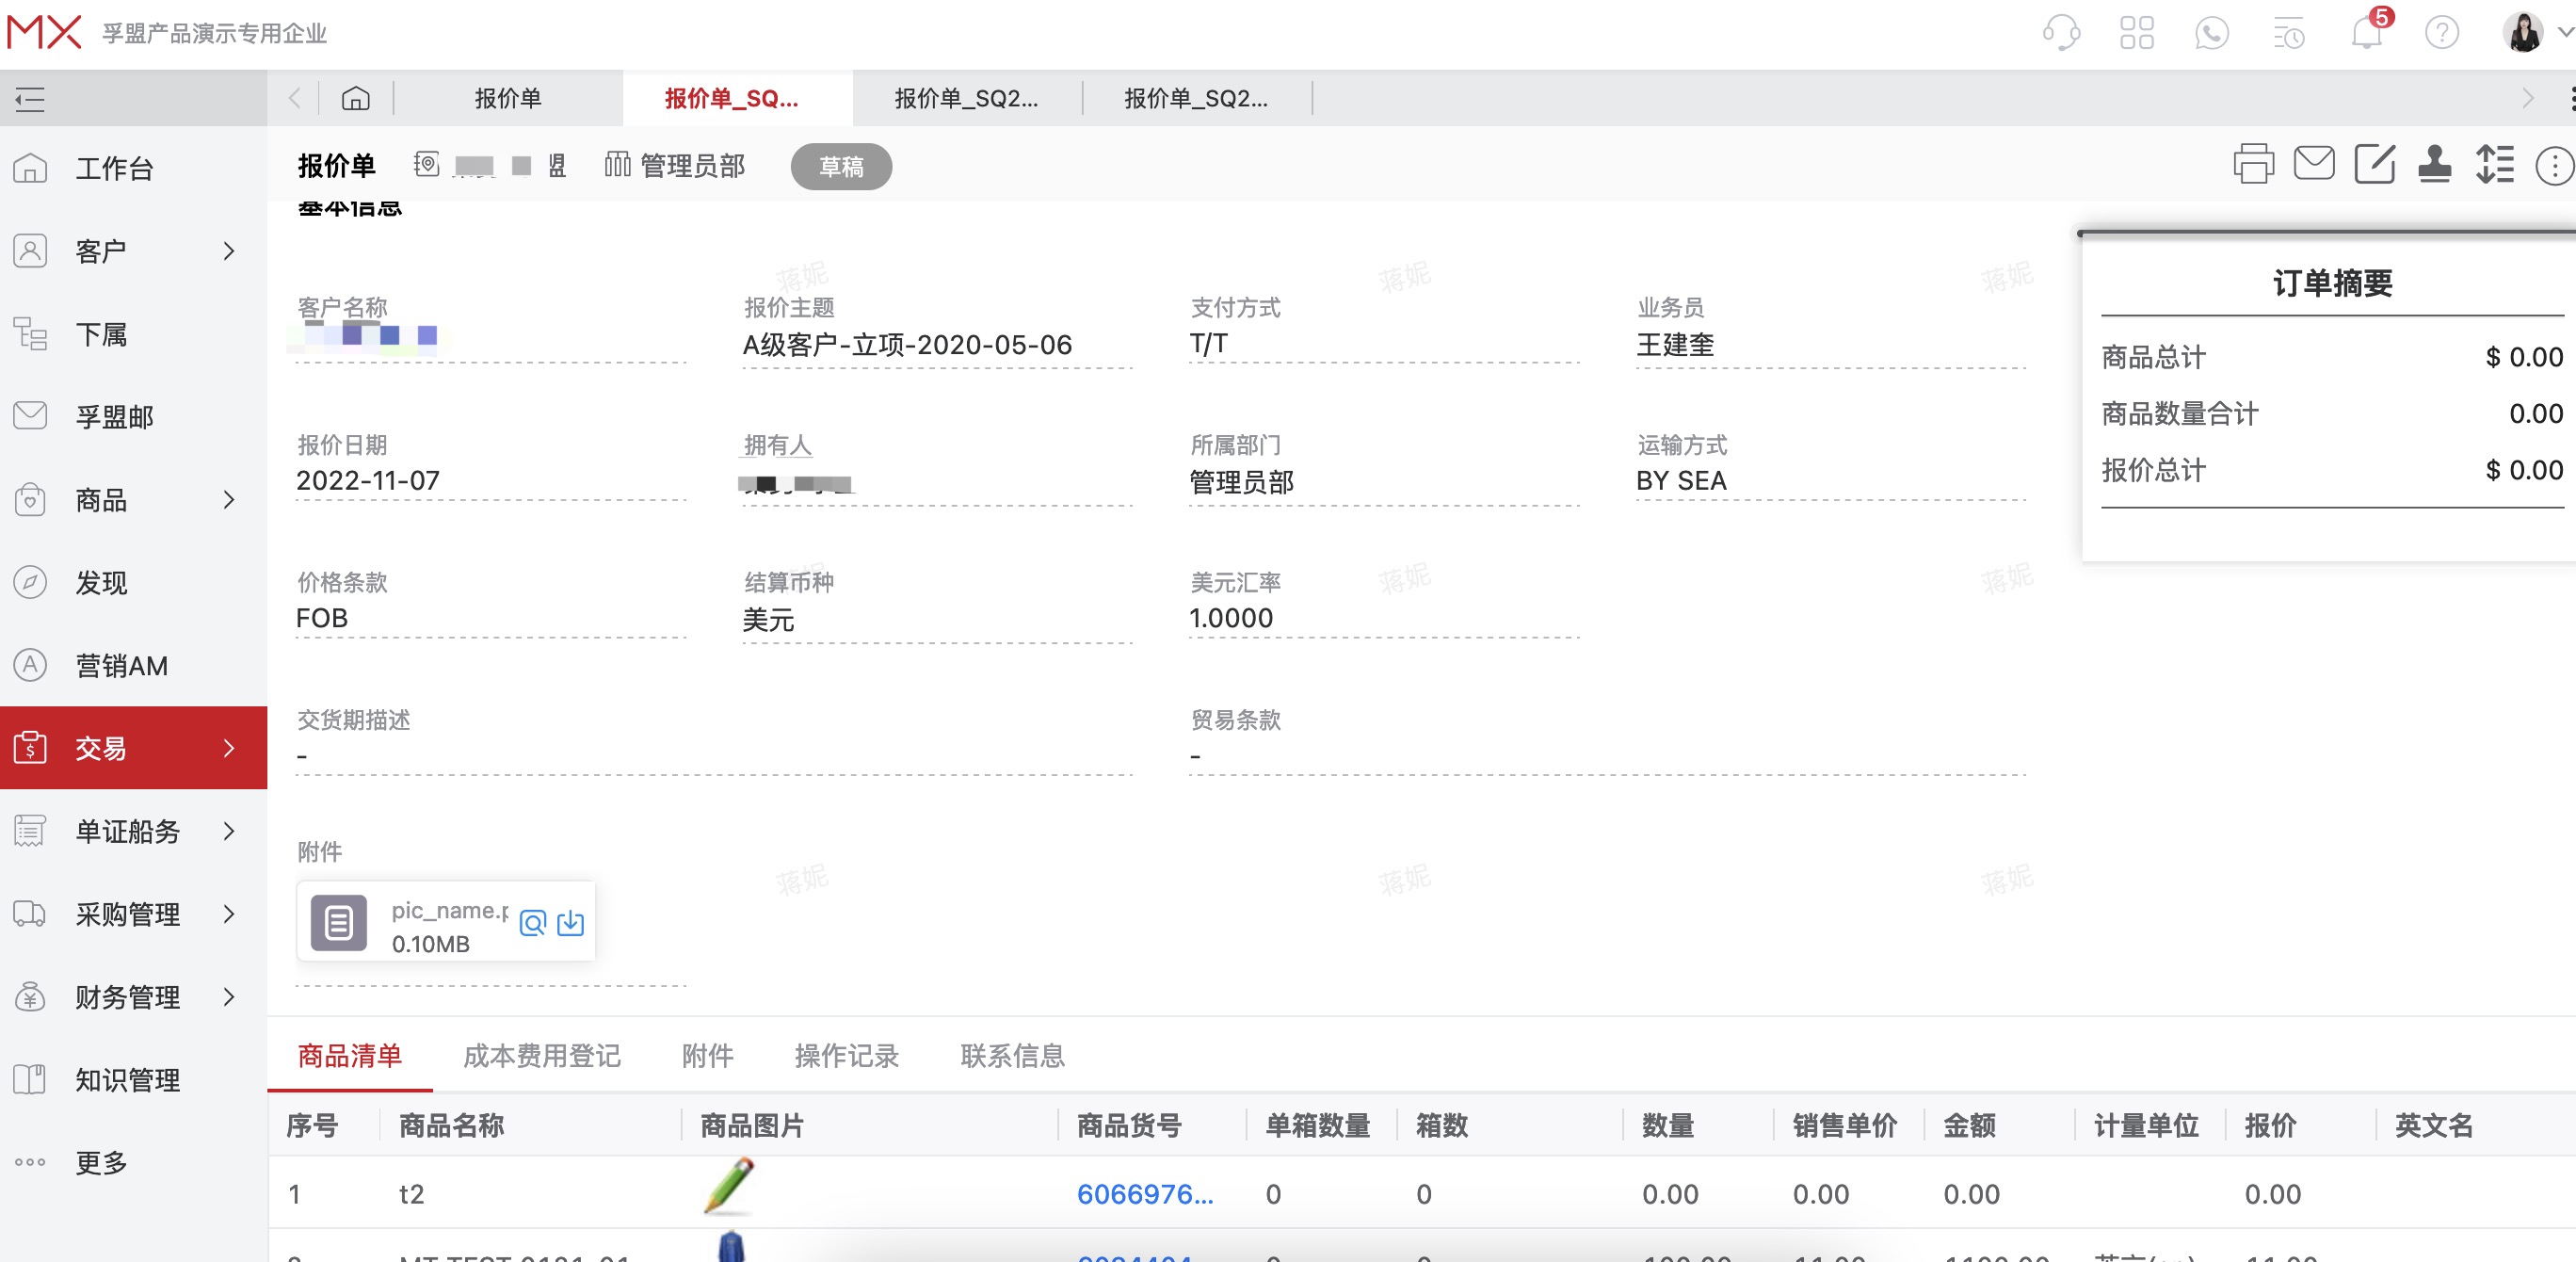
Task: Download the pic_name attachment
Action: pos(571,923)
